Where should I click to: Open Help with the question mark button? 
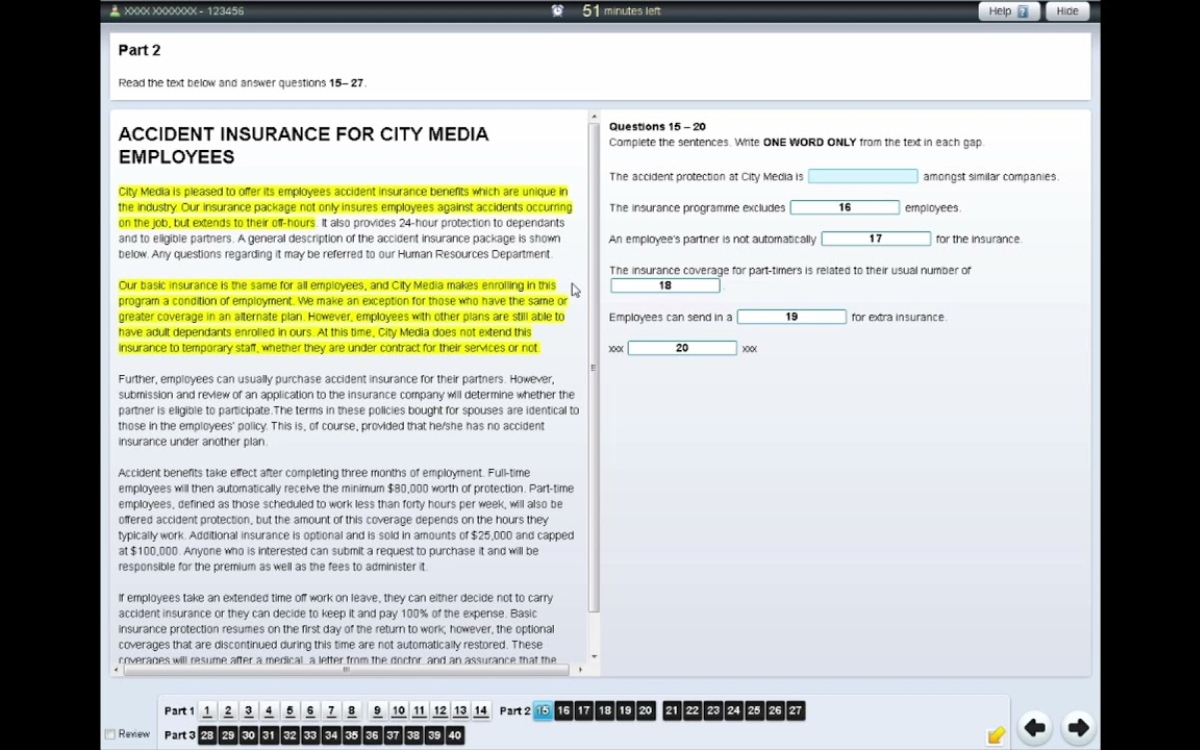(1008, 11)
